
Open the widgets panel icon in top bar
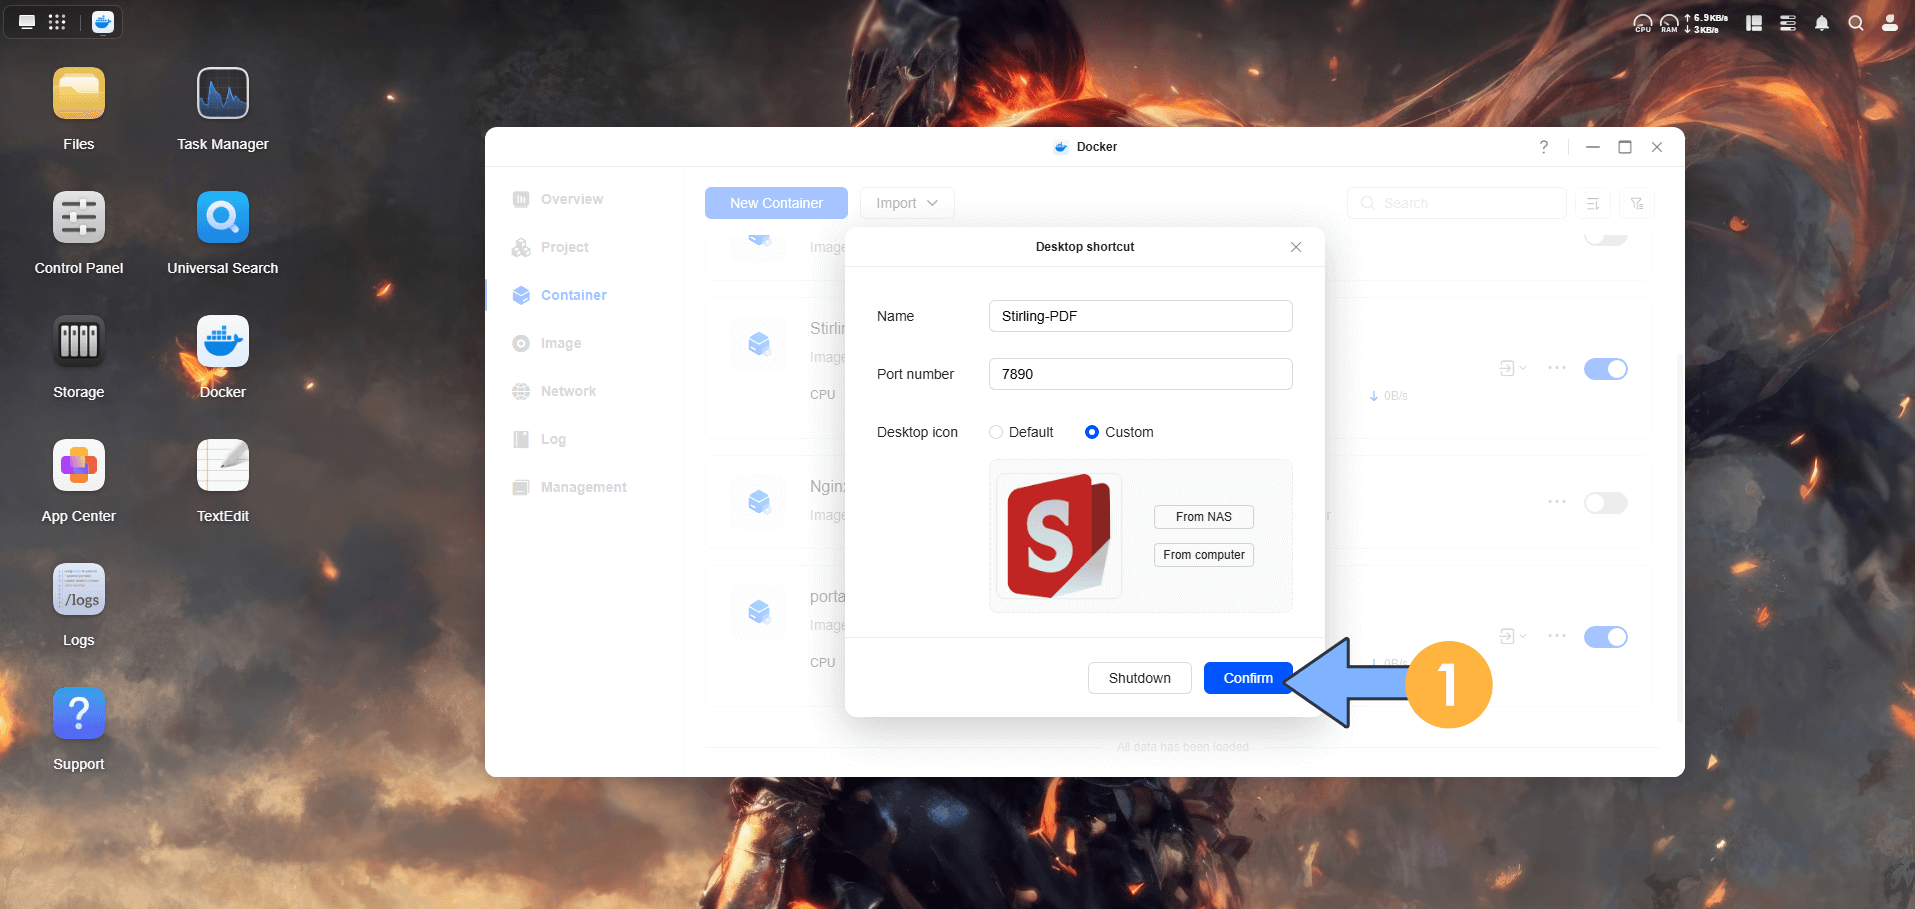pyautogui.click(x=1754, y=23)
